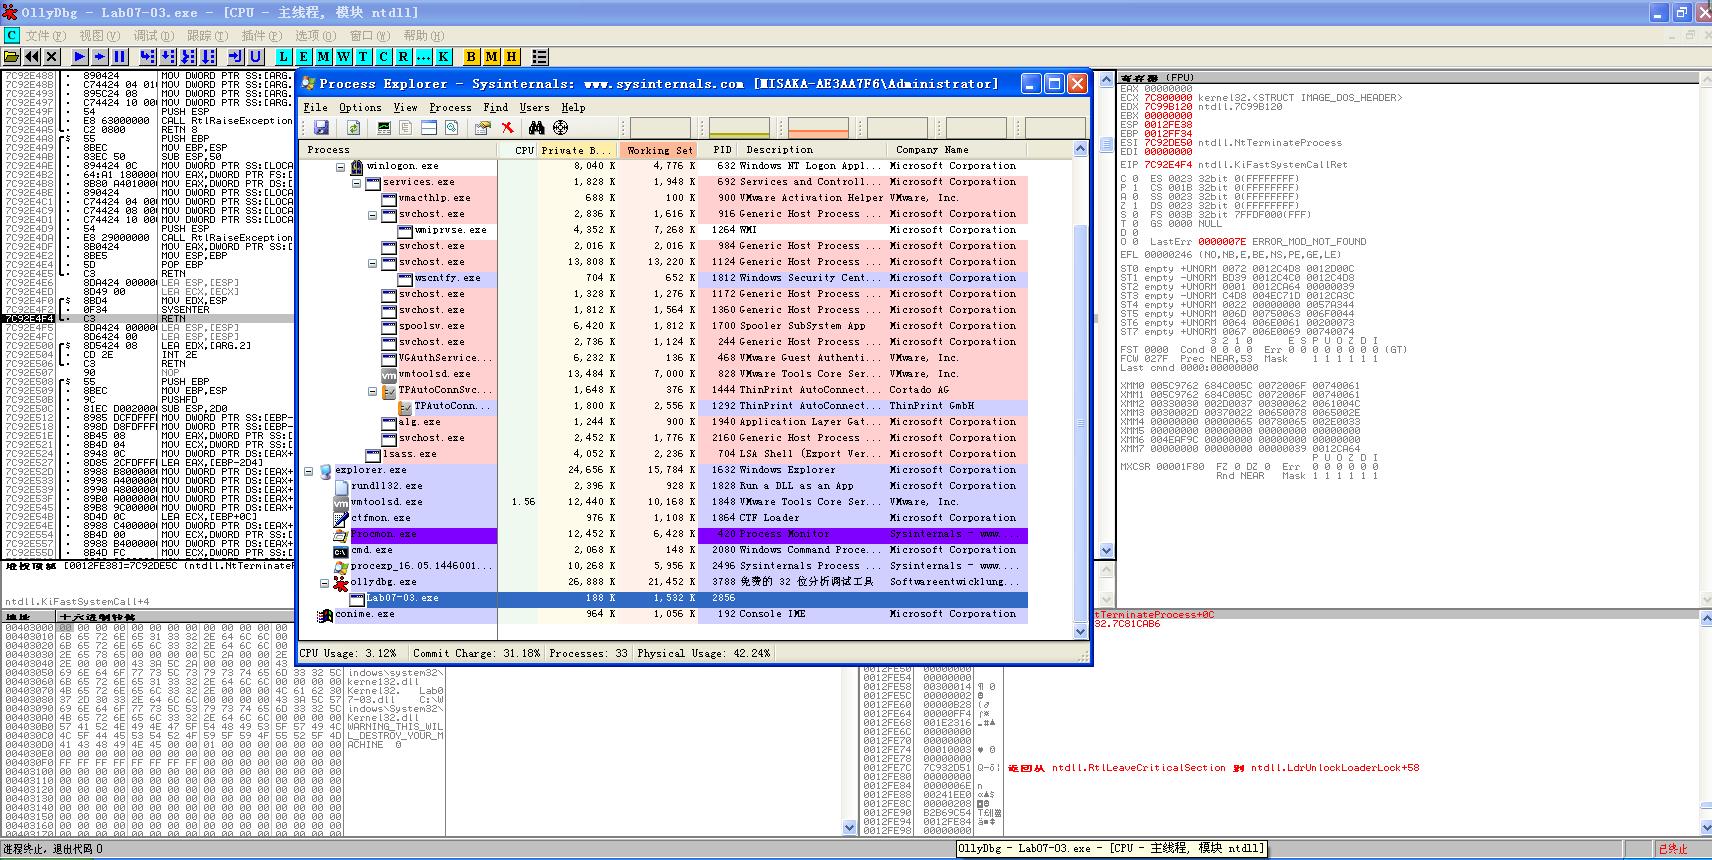Open the Log window with L button
Screen dimensions: 1712x860
283,57
